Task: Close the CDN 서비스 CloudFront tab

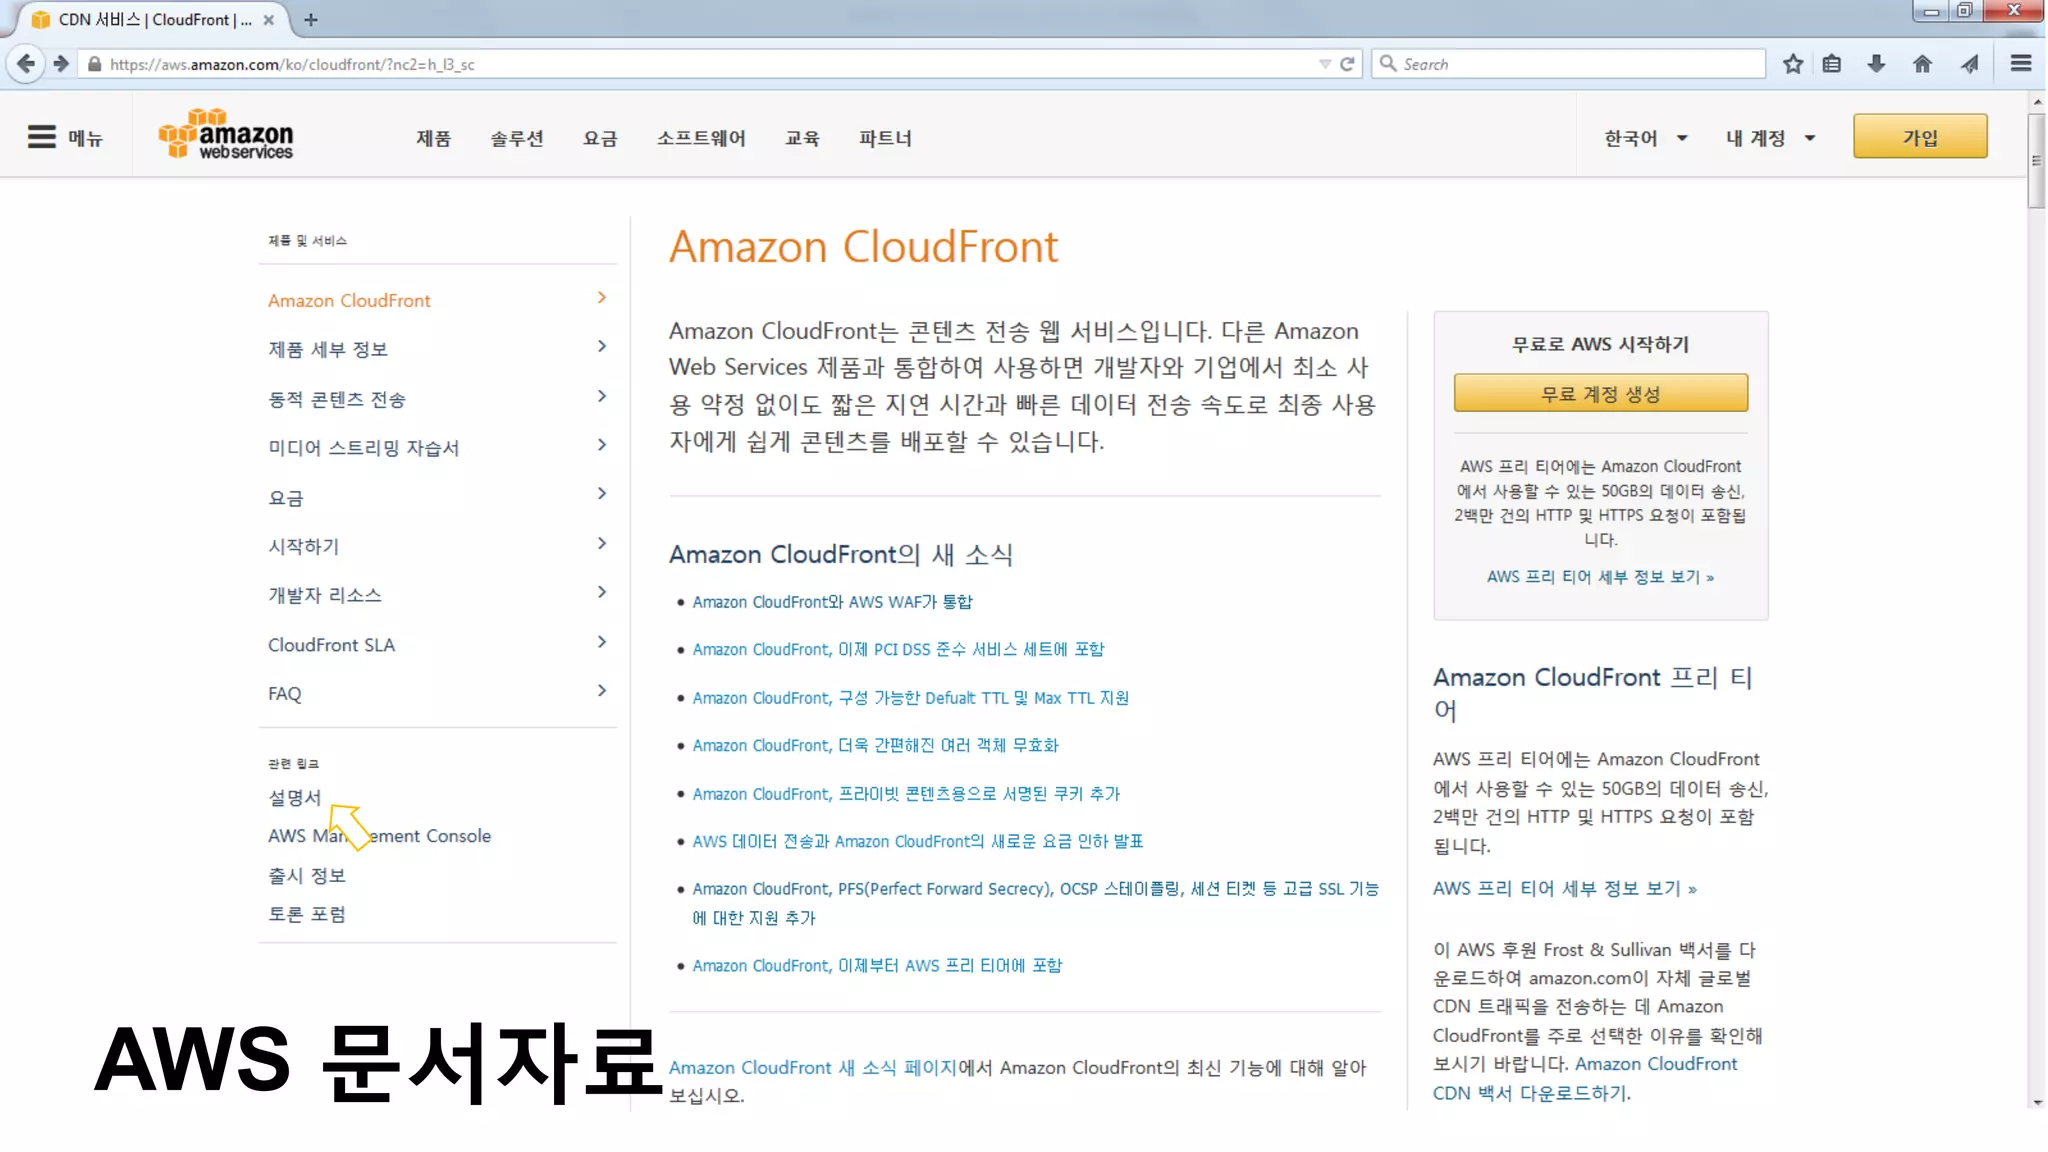Action: [269, 19]
